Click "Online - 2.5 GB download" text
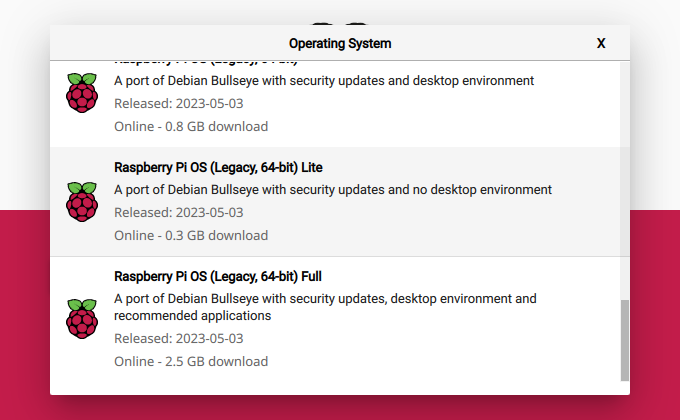The width and height of the screenshot is (680, 420). tap(191, 361)
